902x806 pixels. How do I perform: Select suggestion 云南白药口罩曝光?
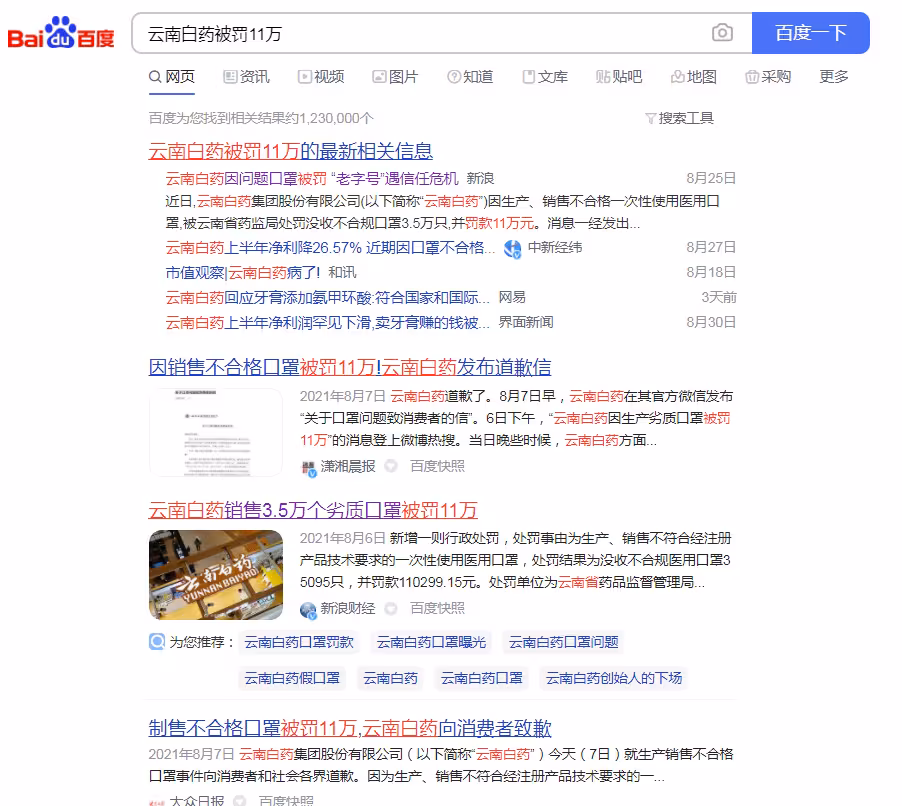[431, 642]
